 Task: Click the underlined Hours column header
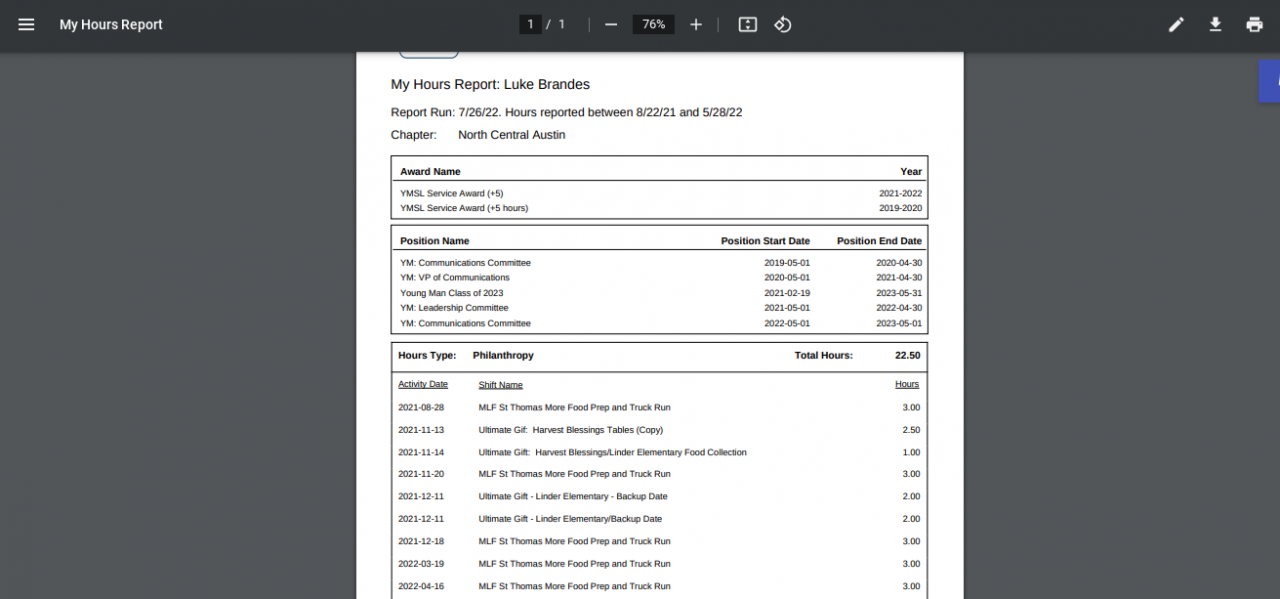906,384
